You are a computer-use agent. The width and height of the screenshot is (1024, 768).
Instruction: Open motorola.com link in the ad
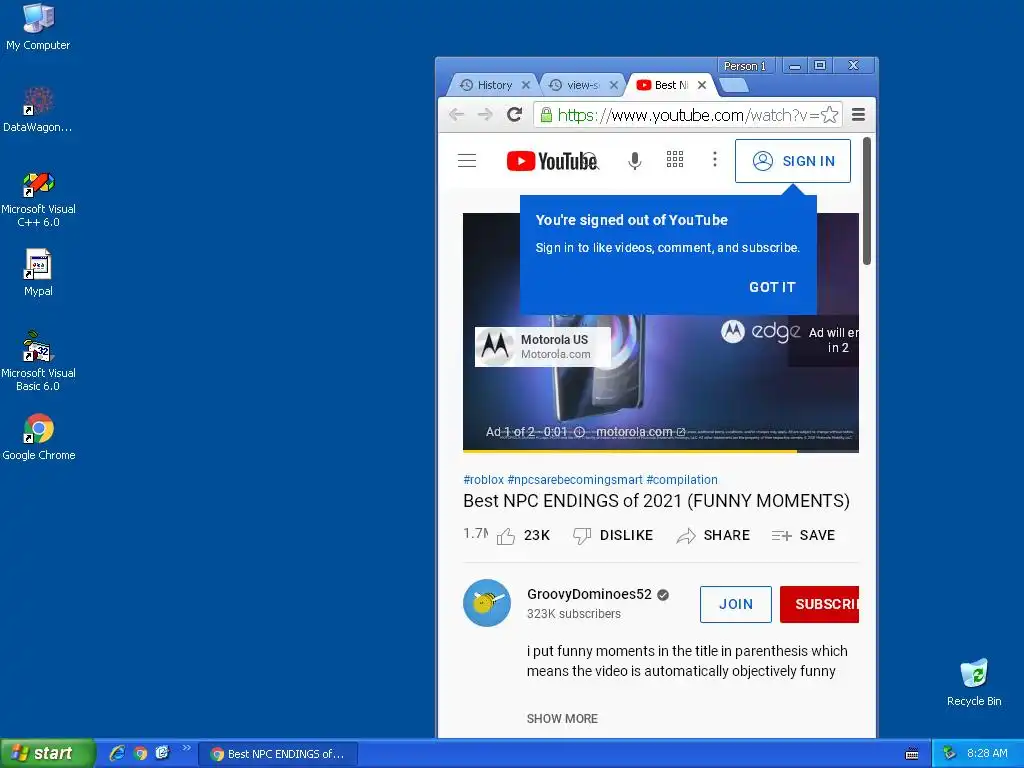(640, 432)
